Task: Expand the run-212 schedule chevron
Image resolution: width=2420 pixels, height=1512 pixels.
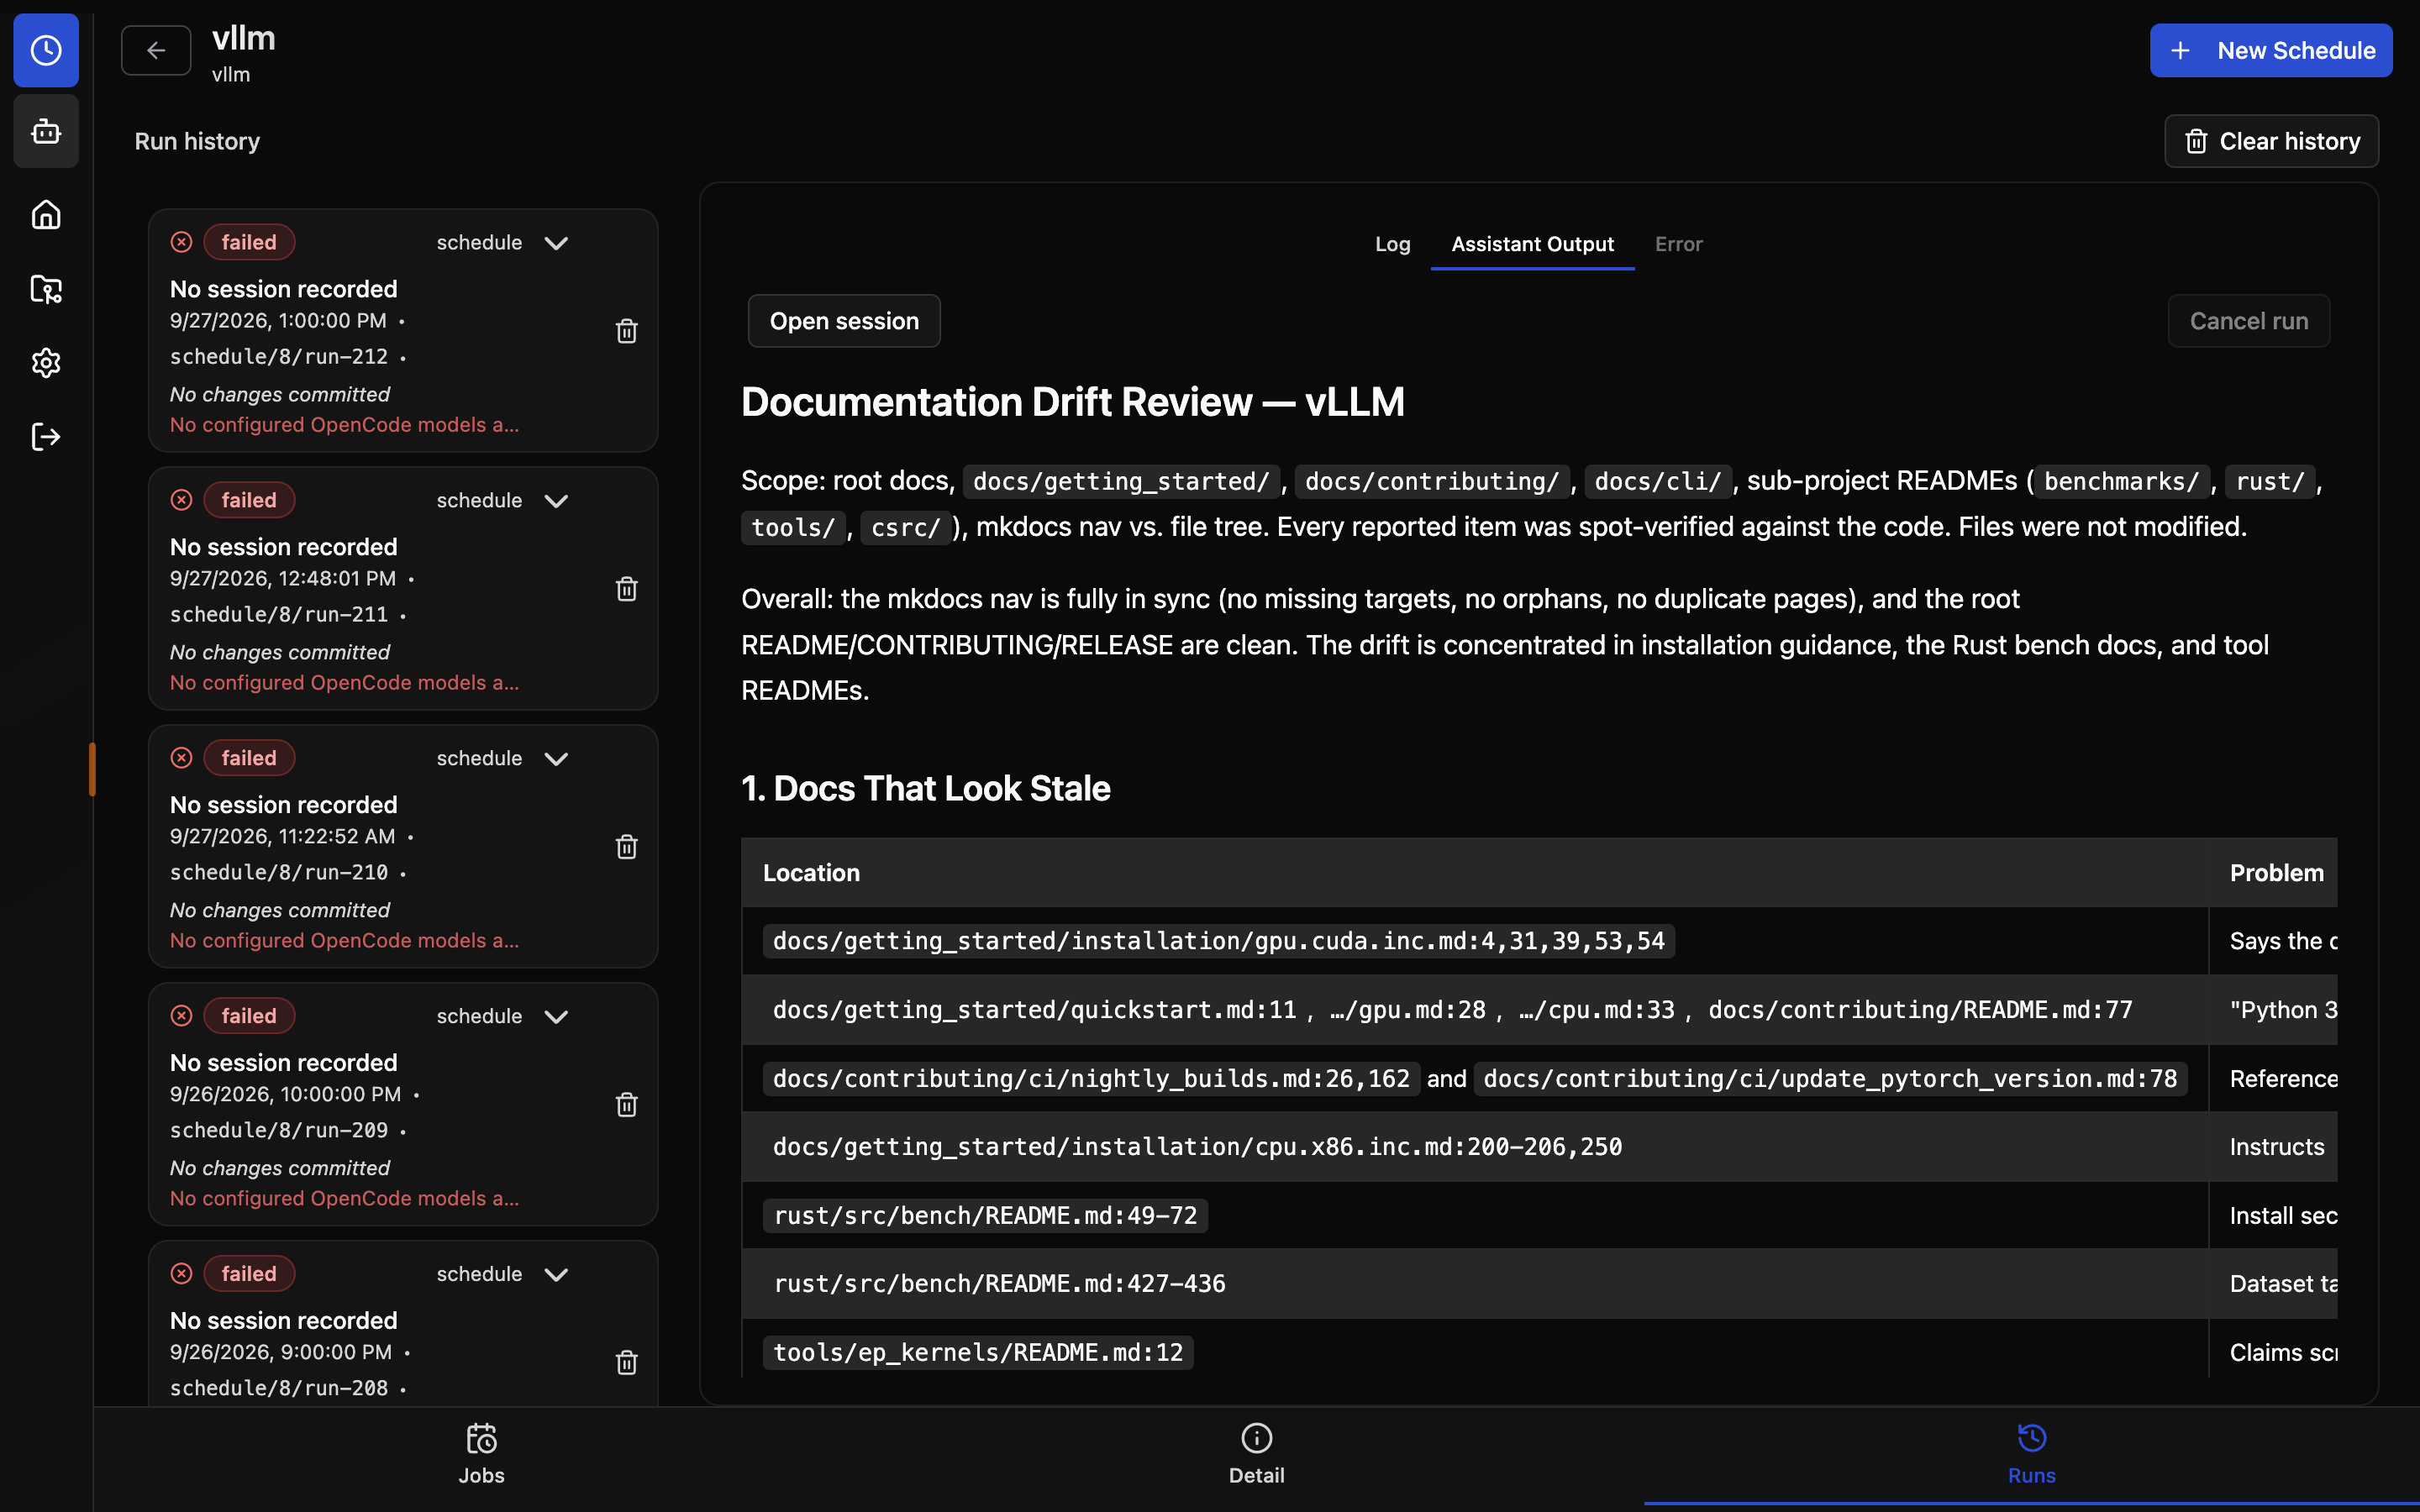Action: tap(556, 243)
